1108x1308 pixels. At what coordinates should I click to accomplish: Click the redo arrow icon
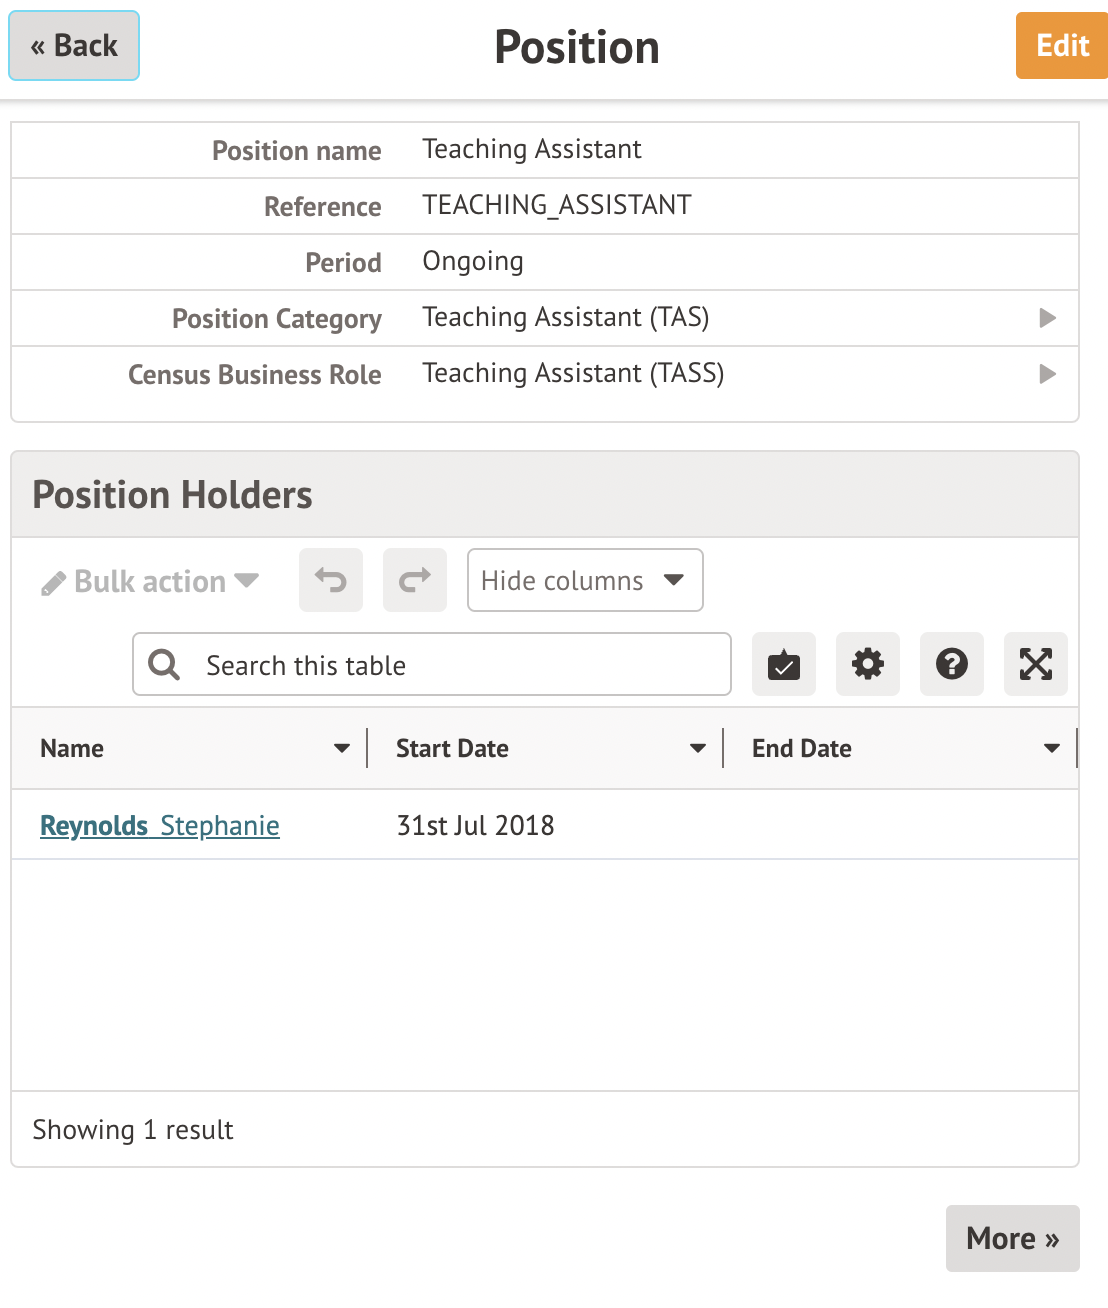[415, 580]
